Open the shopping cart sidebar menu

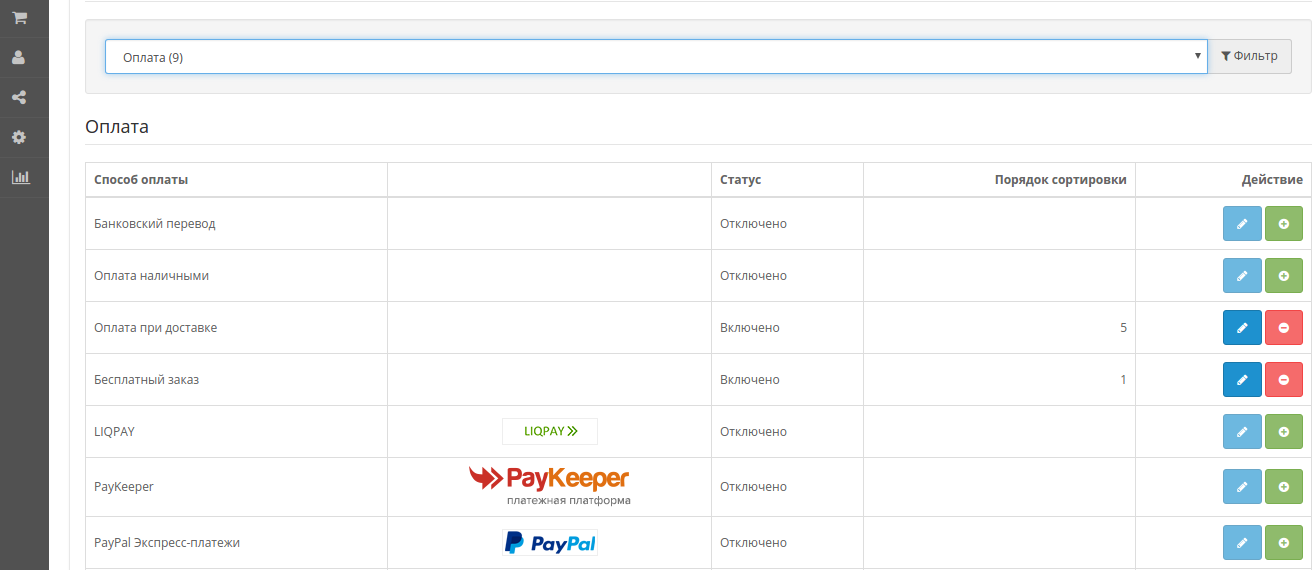[18, 18]
